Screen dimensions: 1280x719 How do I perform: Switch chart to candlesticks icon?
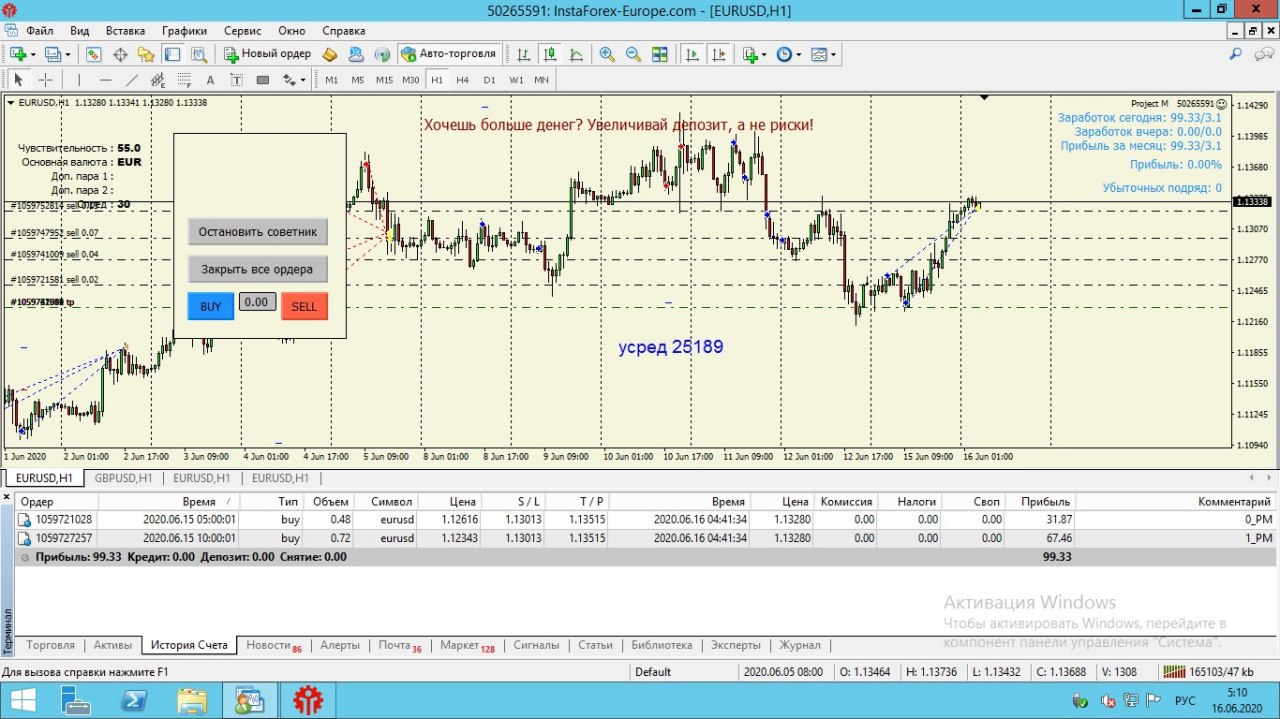click(x=550, y=54)
